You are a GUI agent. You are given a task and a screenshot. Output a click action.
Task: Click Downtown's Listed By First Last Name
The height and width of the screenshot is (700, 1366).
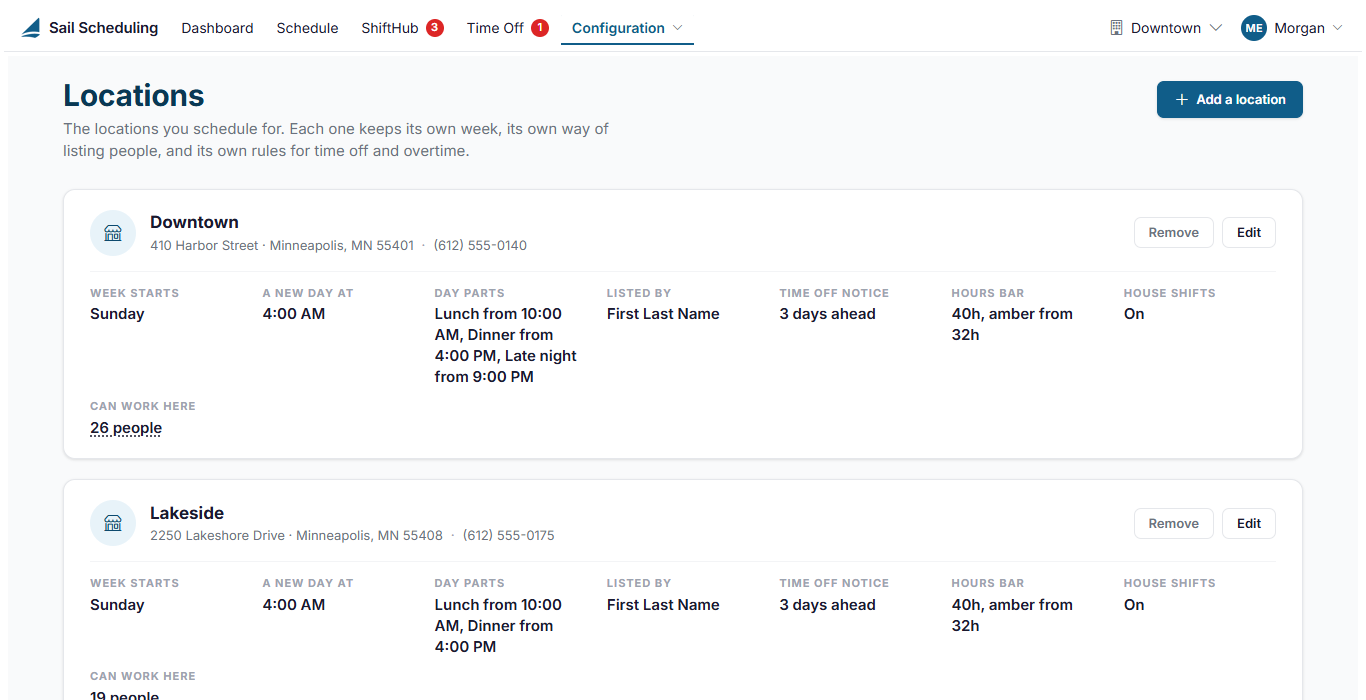[663, 314]
